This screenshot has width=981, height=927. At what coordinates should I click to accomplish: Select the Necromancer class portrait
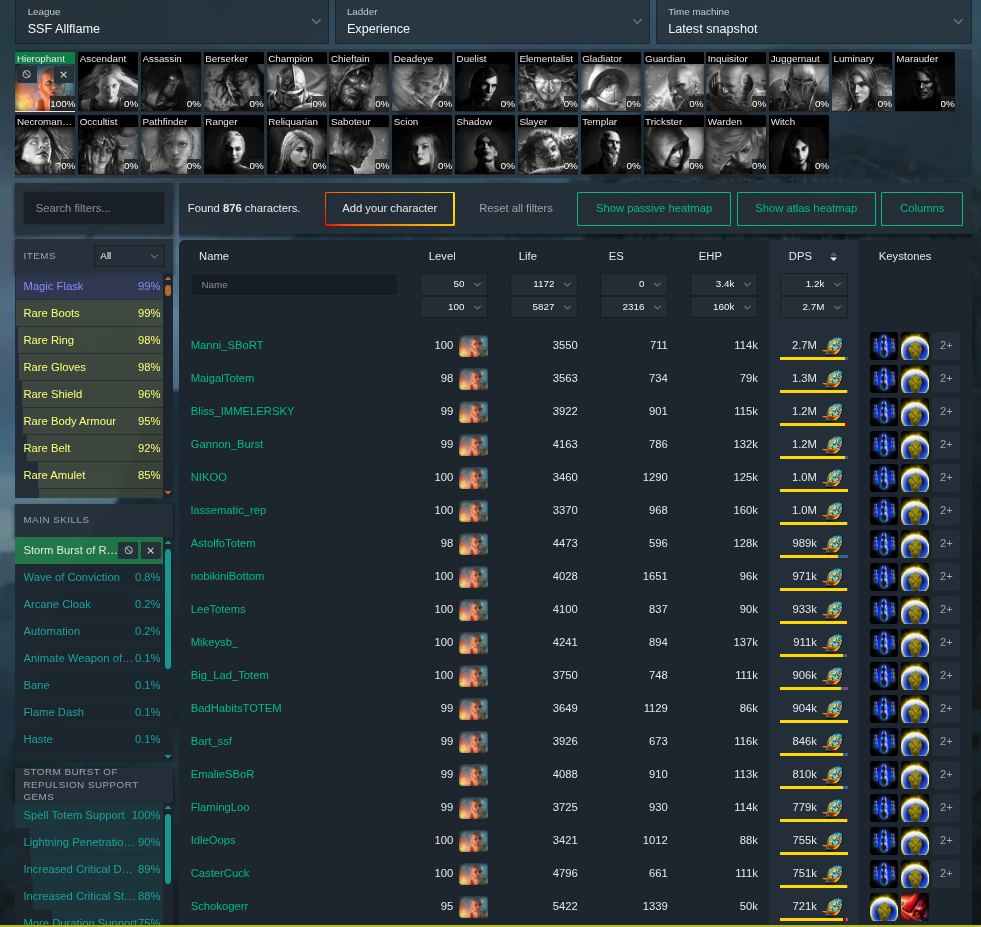pyautogui.click(x=45, y=144)
